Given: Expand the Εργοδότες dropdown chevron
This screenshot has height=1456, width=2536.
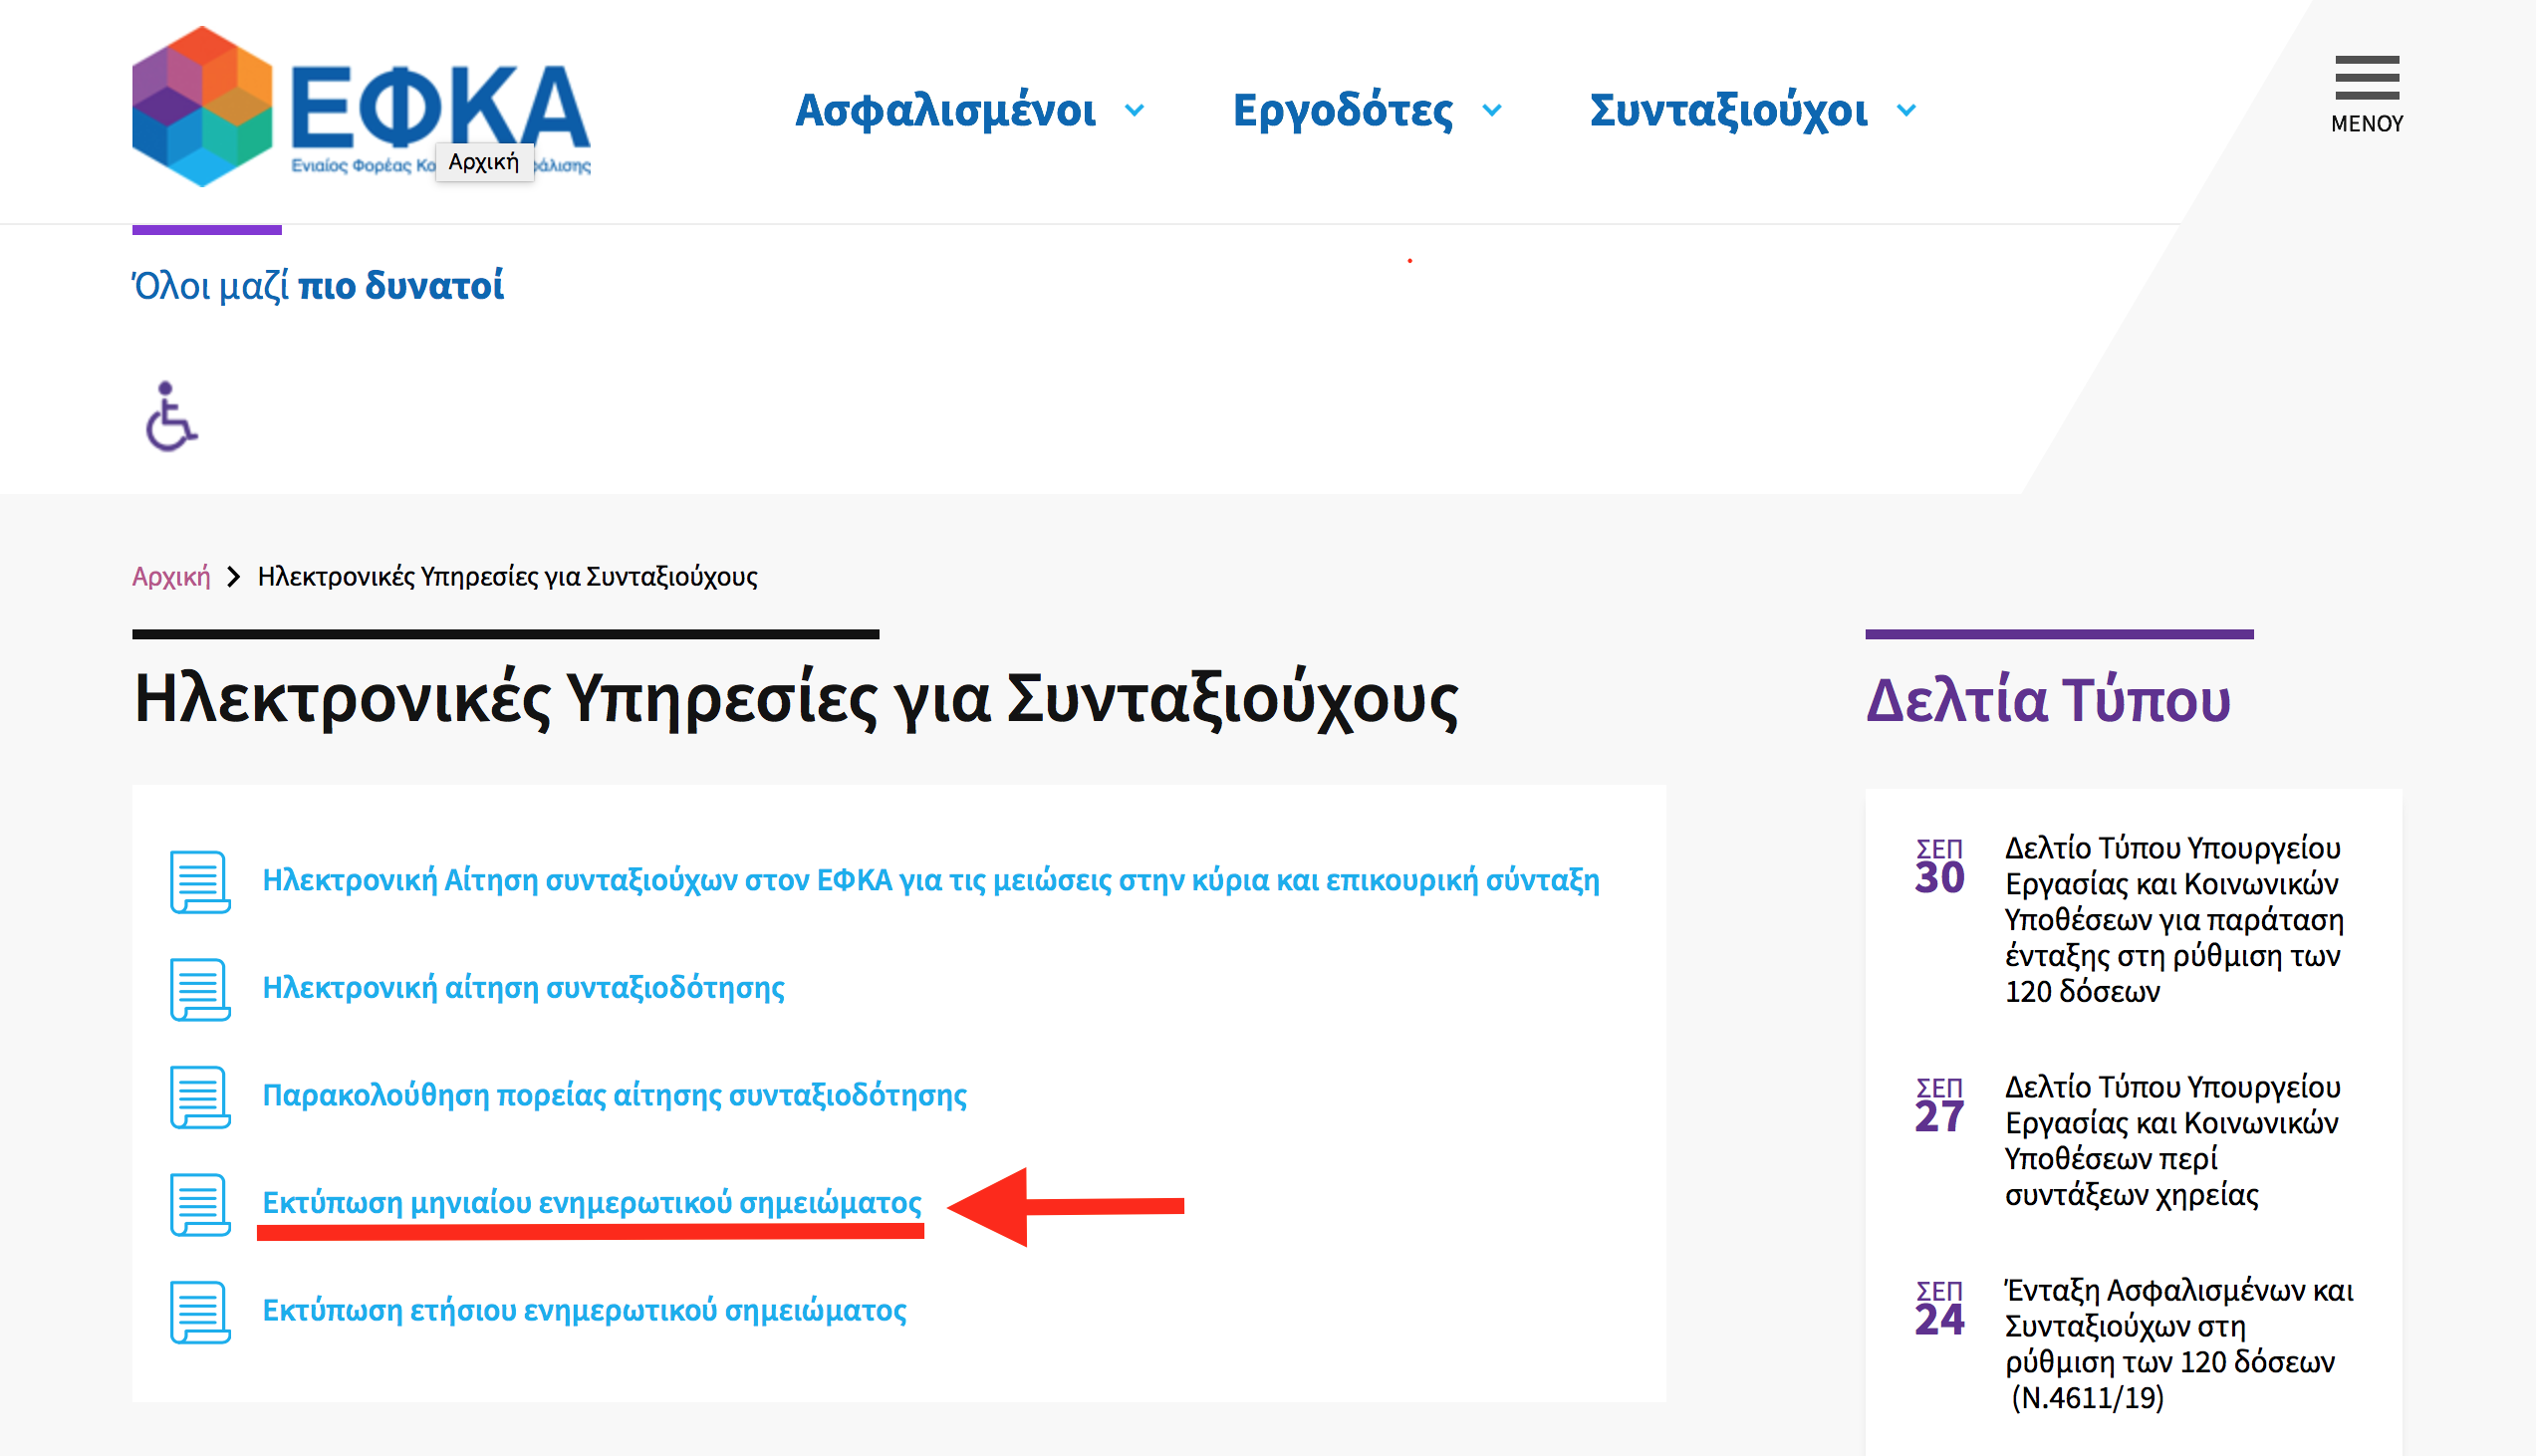Looking at the screenshot, I should tap(1492, 110).
